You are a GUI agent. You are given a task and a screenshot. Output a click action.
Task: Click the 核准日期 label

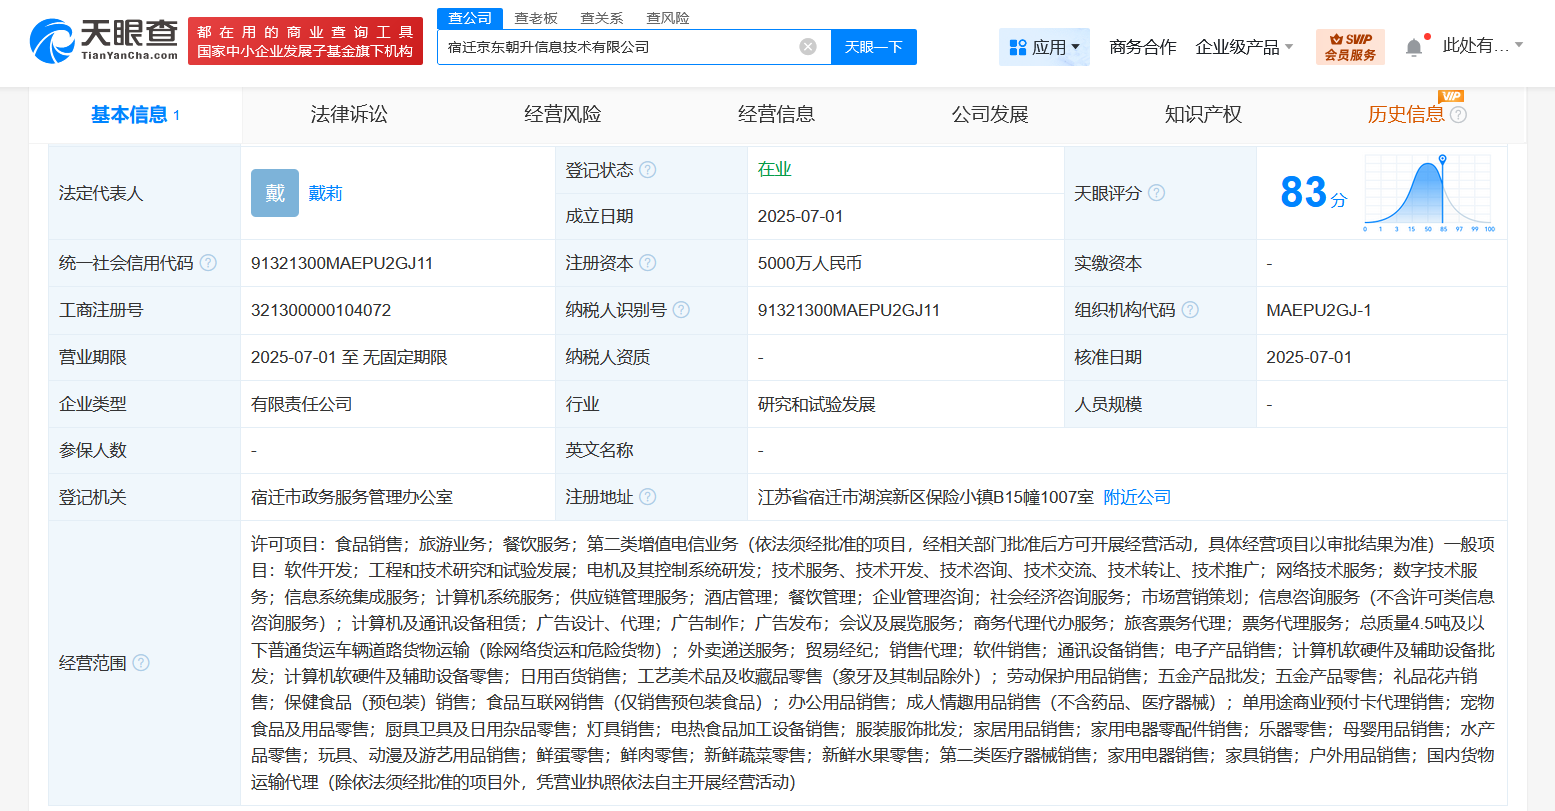(x=1108, y=357)
